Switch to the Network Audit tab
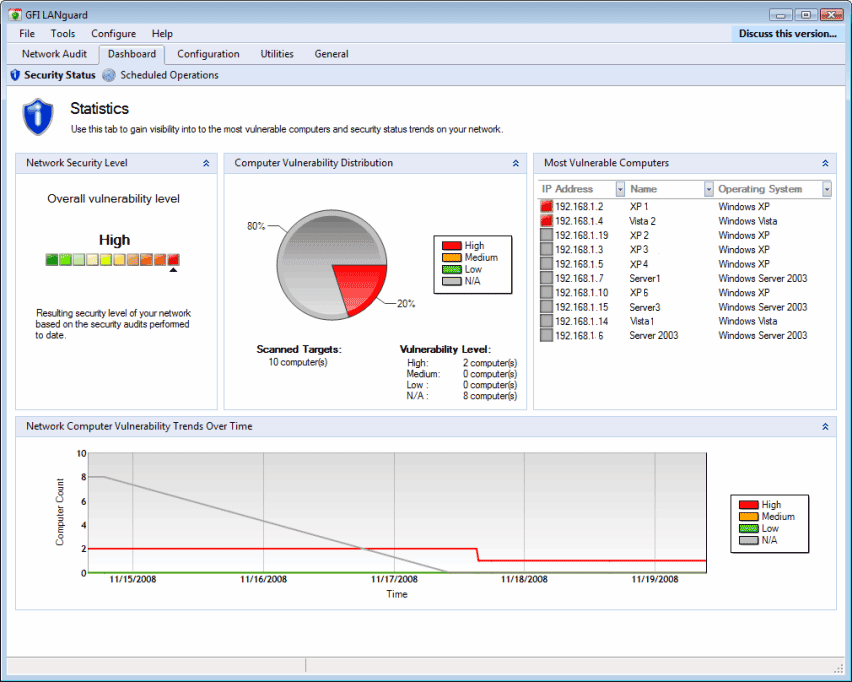 click(x=54, y=54)
